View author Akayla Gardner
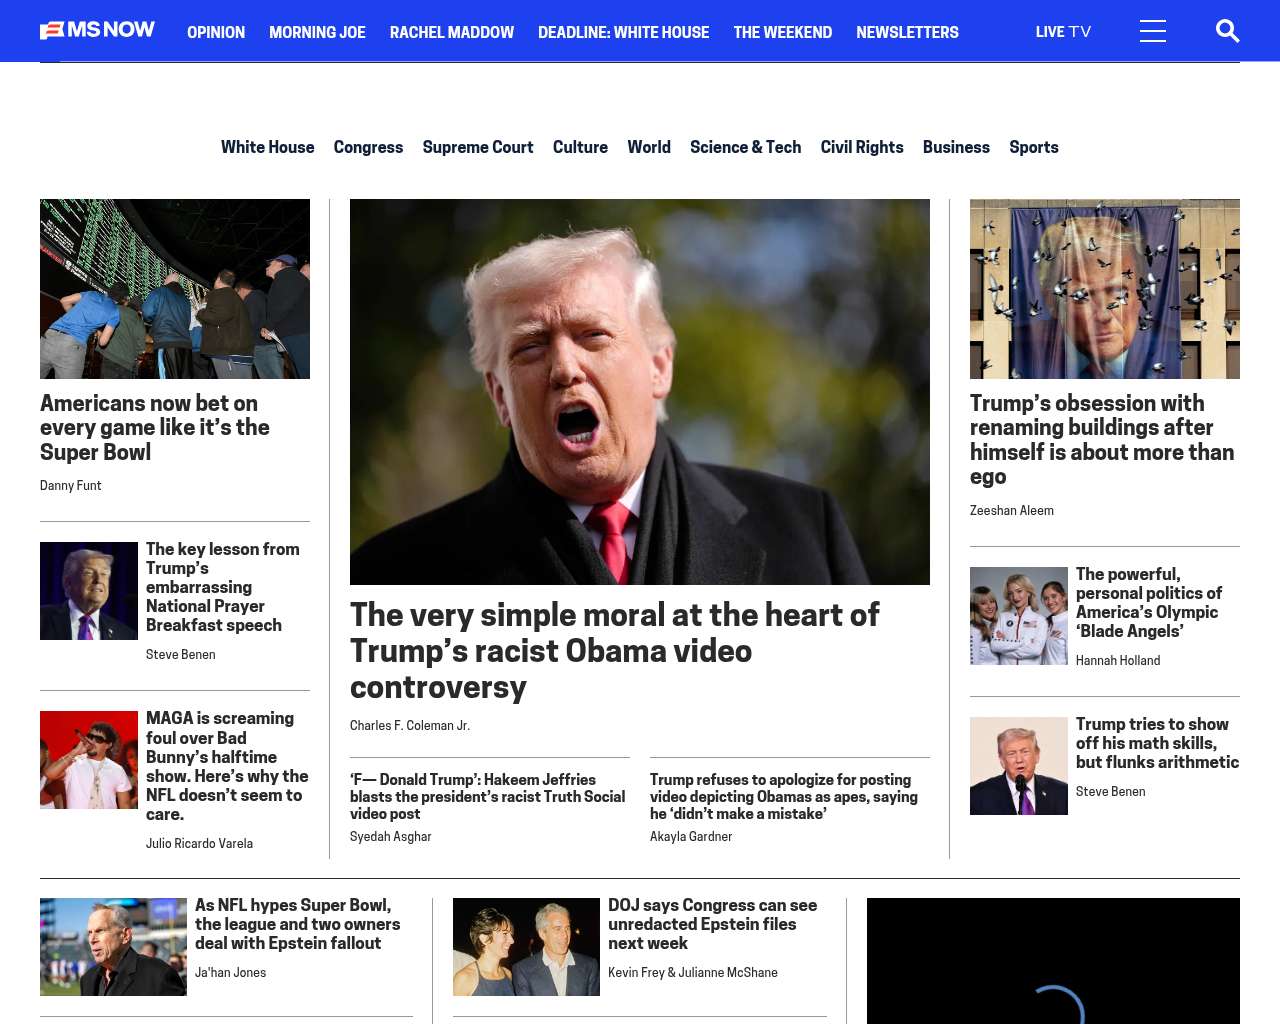The width and height of the screenshot is (1280, 1024). coord(691,837)
